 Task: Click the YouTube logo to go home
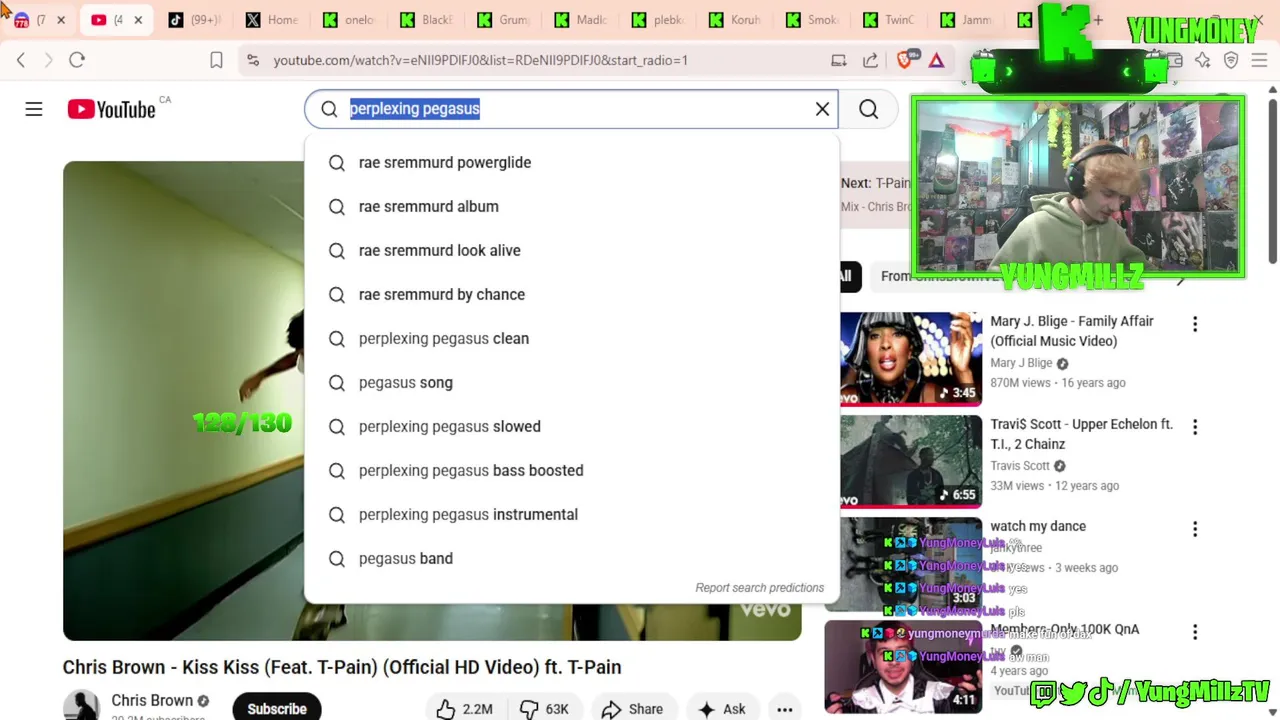point(112,109)
